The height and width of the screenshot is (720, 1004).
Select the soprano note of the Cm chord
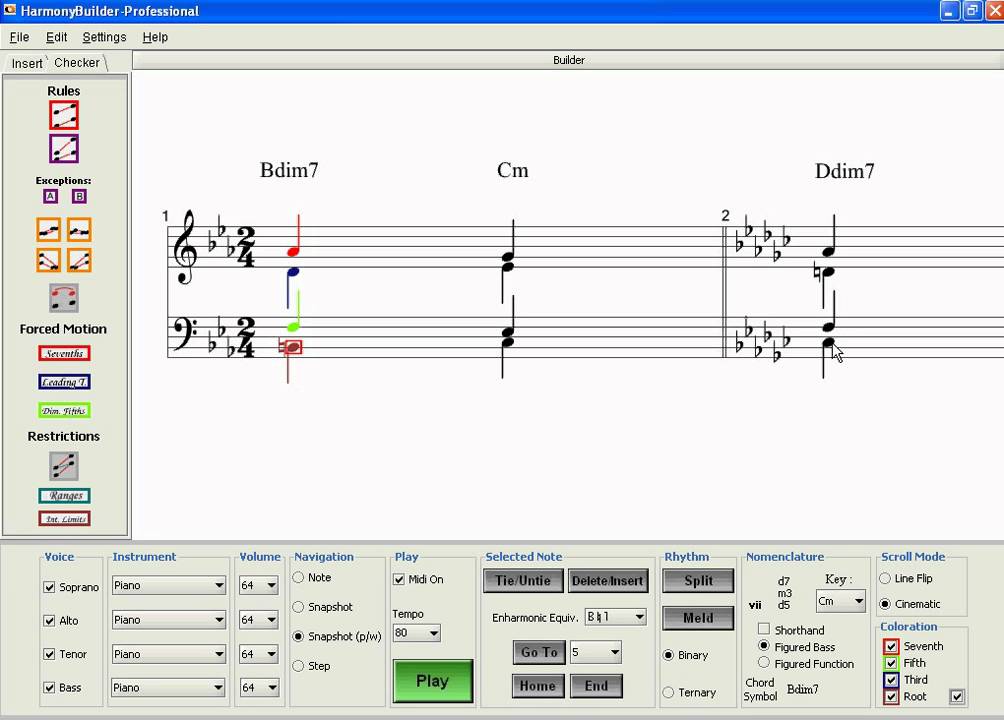pos(508,257)
